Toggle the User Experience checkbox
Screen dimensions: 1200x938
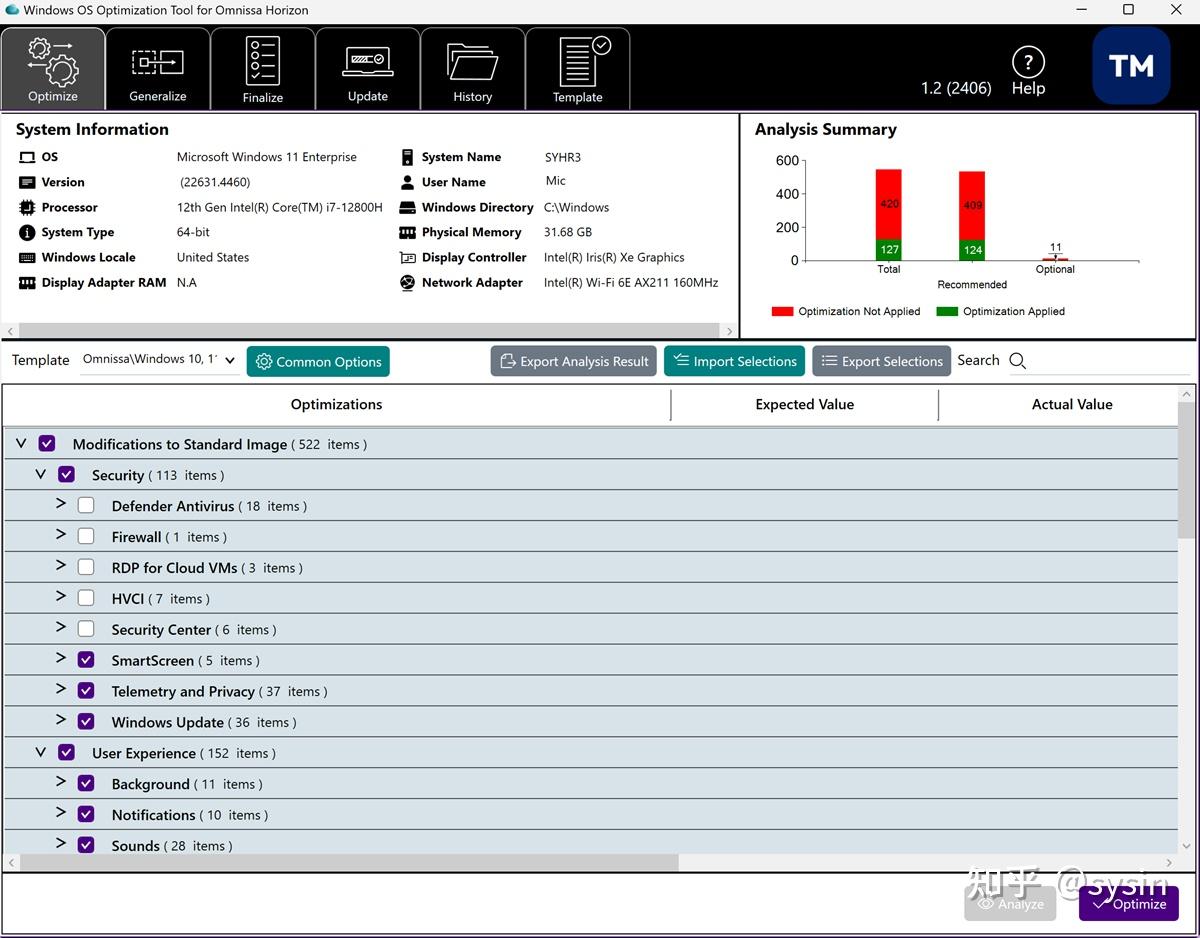coord(66,752)
